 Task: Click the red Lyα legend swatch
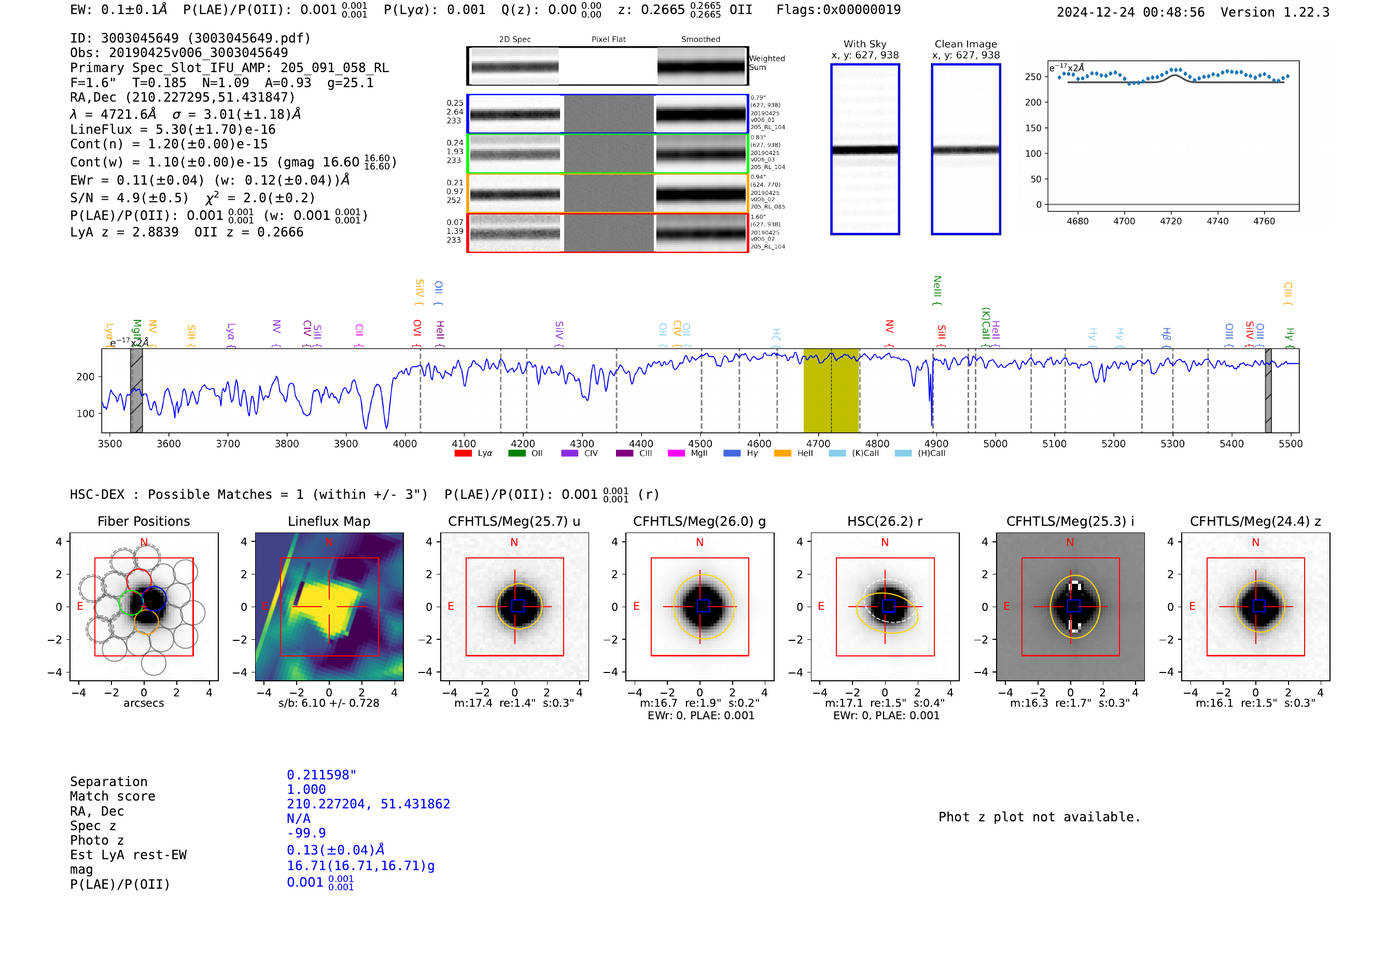coord(463,453)
